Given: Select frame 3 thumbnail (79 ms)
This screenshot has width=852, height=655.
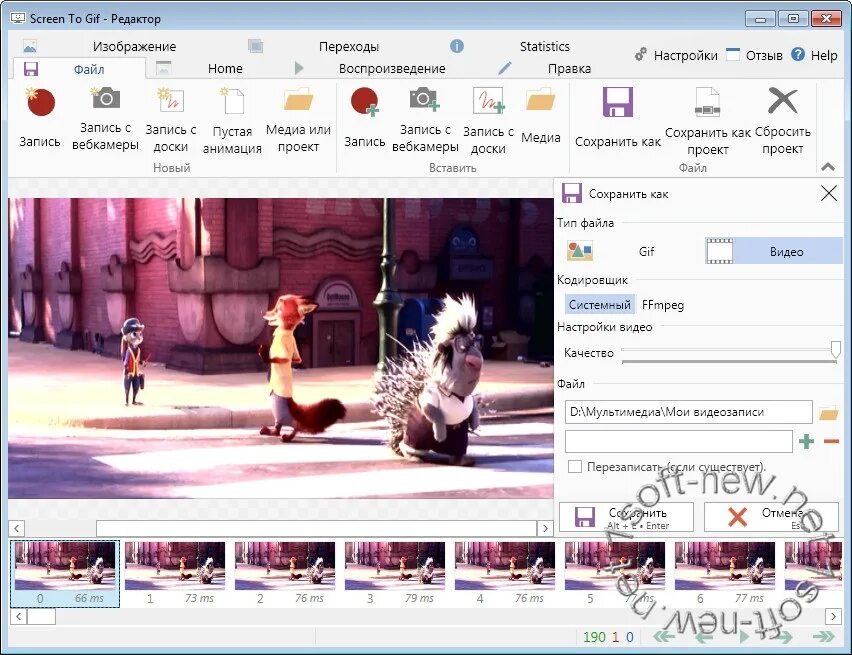Looking at the screenshot, I should [395, 573].
